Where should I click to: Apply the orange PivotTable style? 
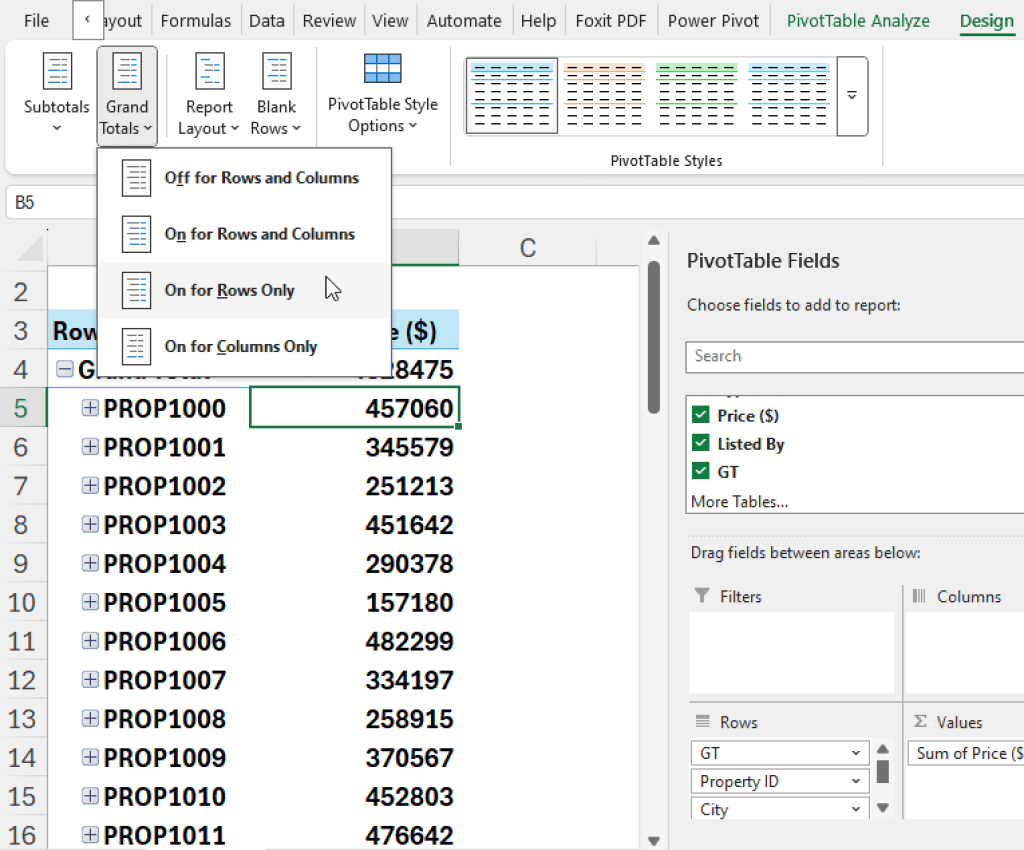pos(604,96)
